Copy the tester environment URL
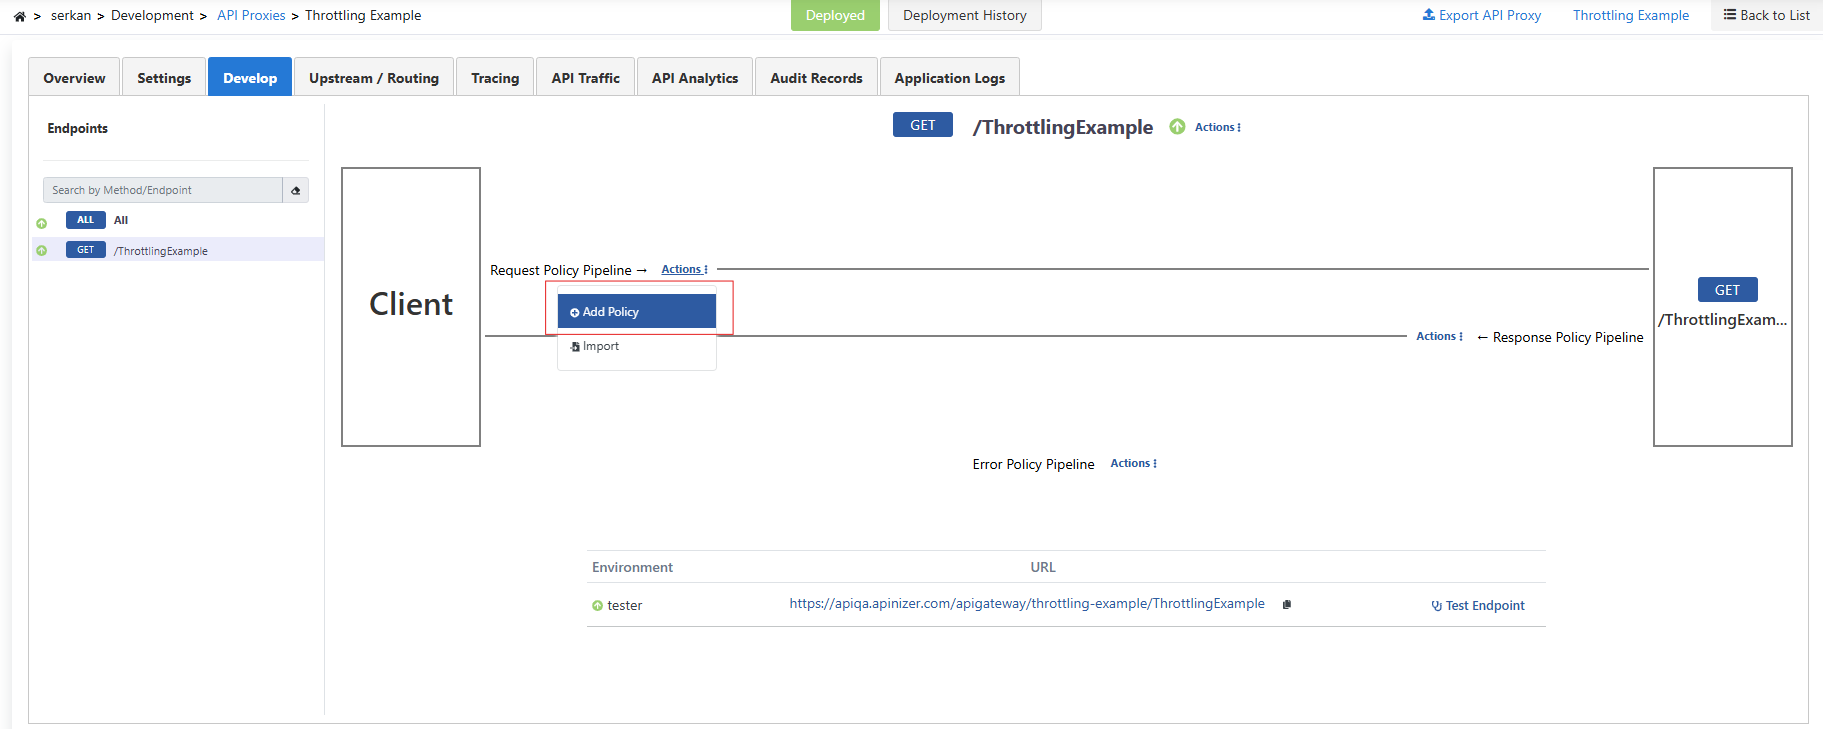The height and width of the screenshot is (729, 1823). coord(1287,604)
